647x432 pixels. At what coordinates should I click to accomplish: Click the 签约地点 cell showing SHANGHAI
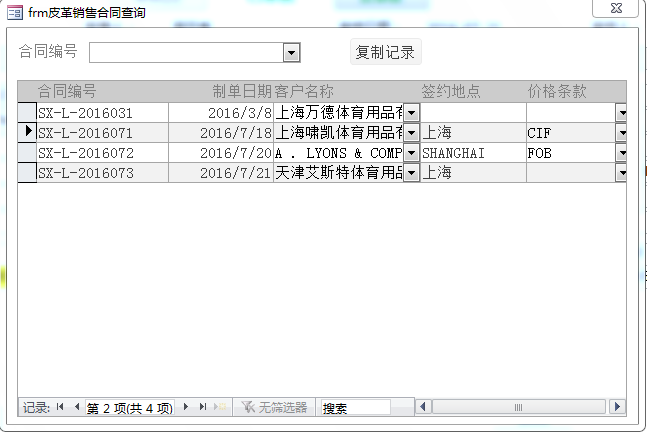(x=472, y=153)
